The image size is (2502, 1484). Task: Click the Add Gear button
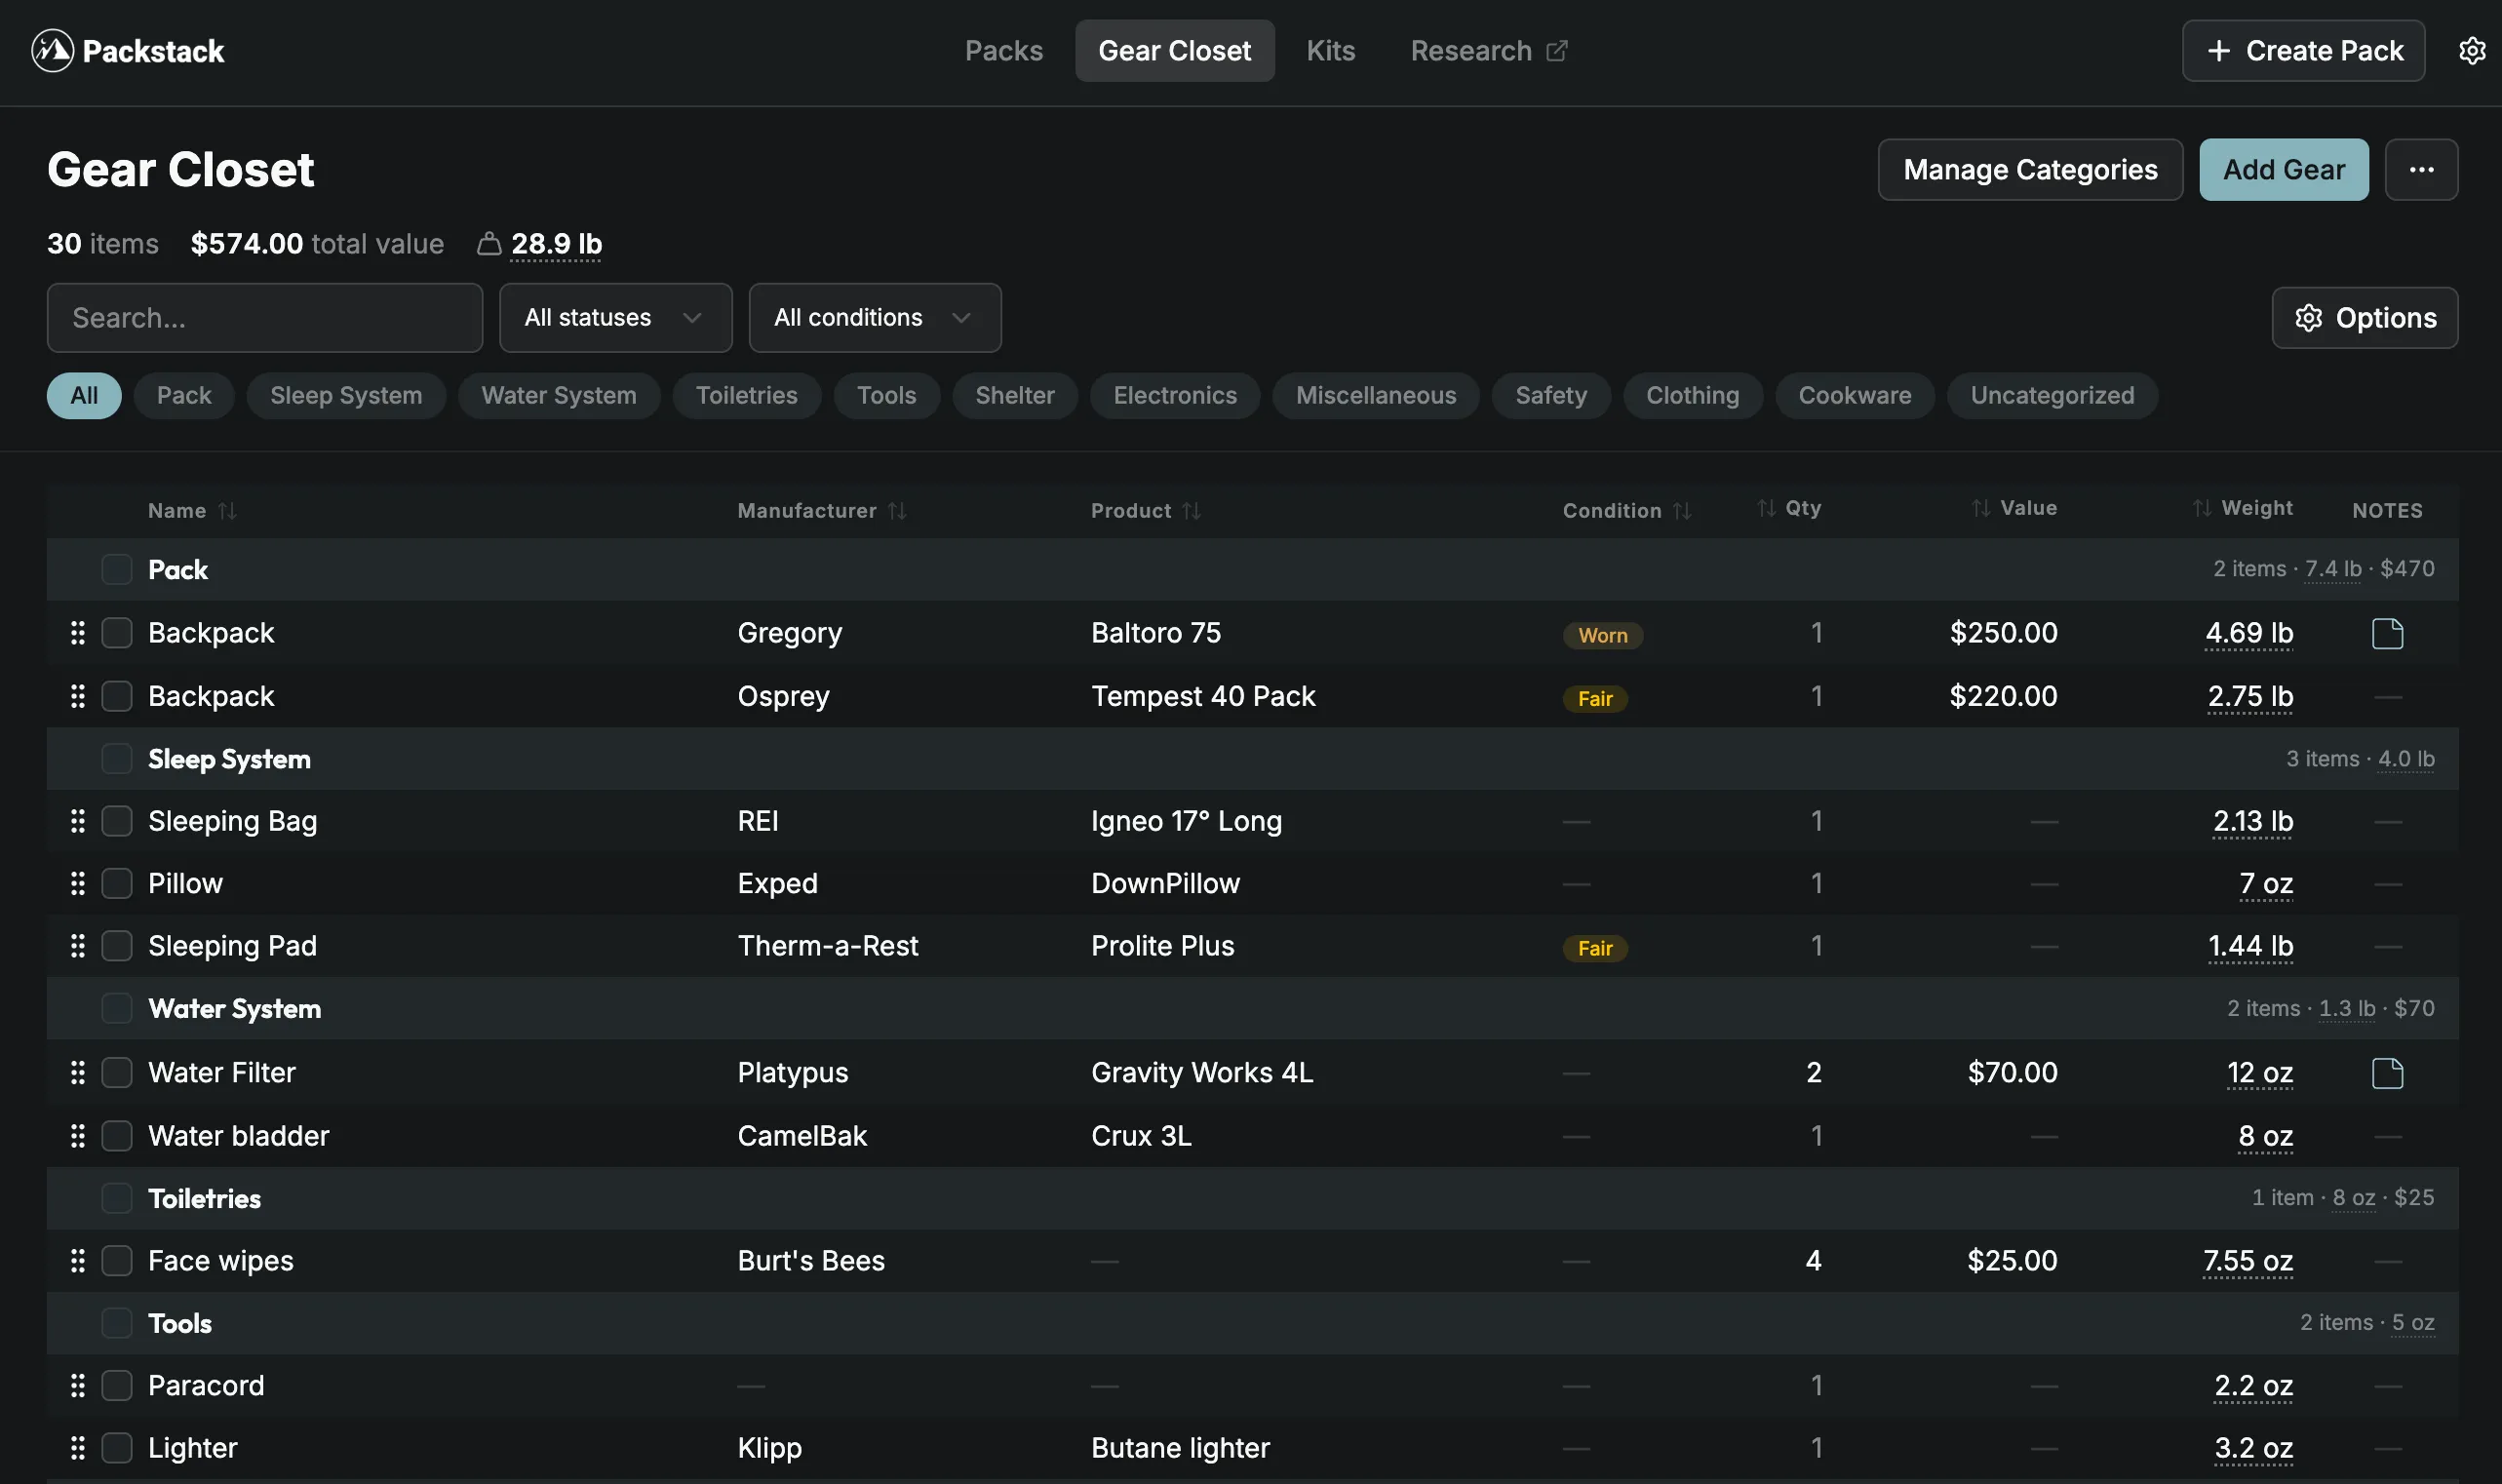[2283, 169]
